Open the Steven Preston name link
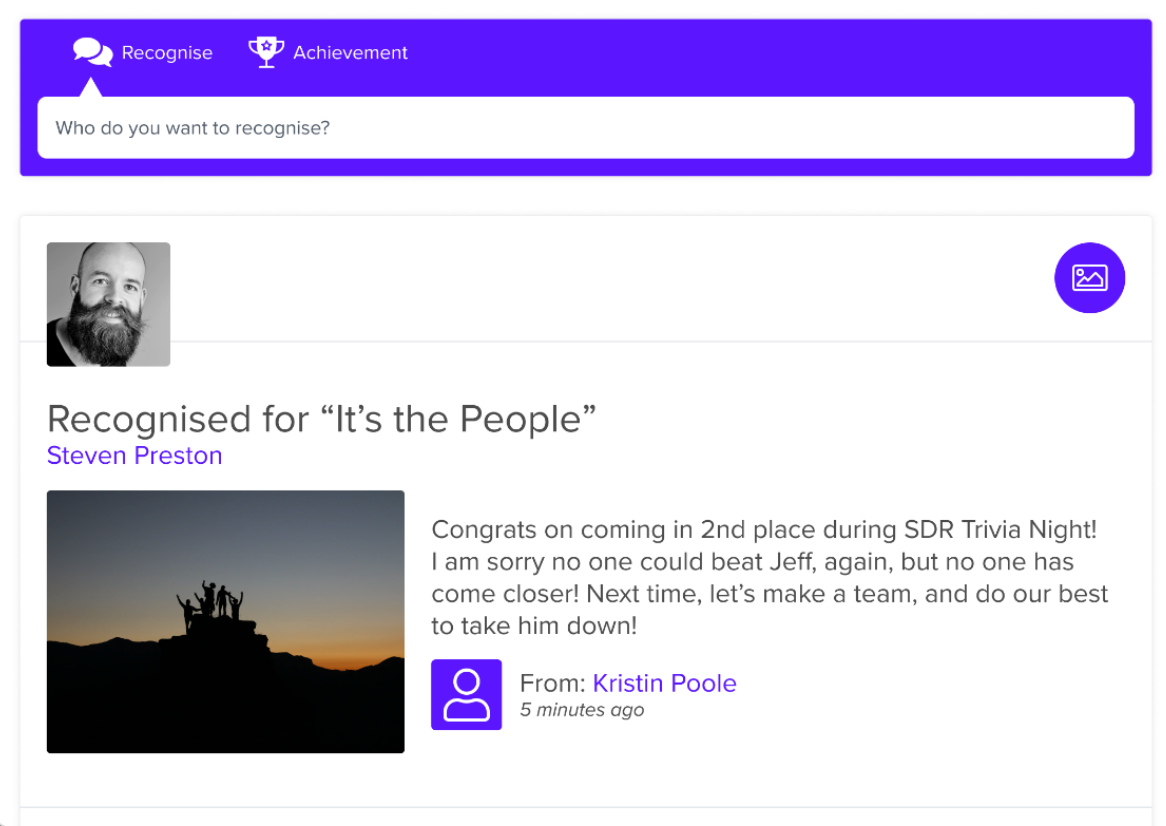The image size is (1166, 826). (134, 456)
